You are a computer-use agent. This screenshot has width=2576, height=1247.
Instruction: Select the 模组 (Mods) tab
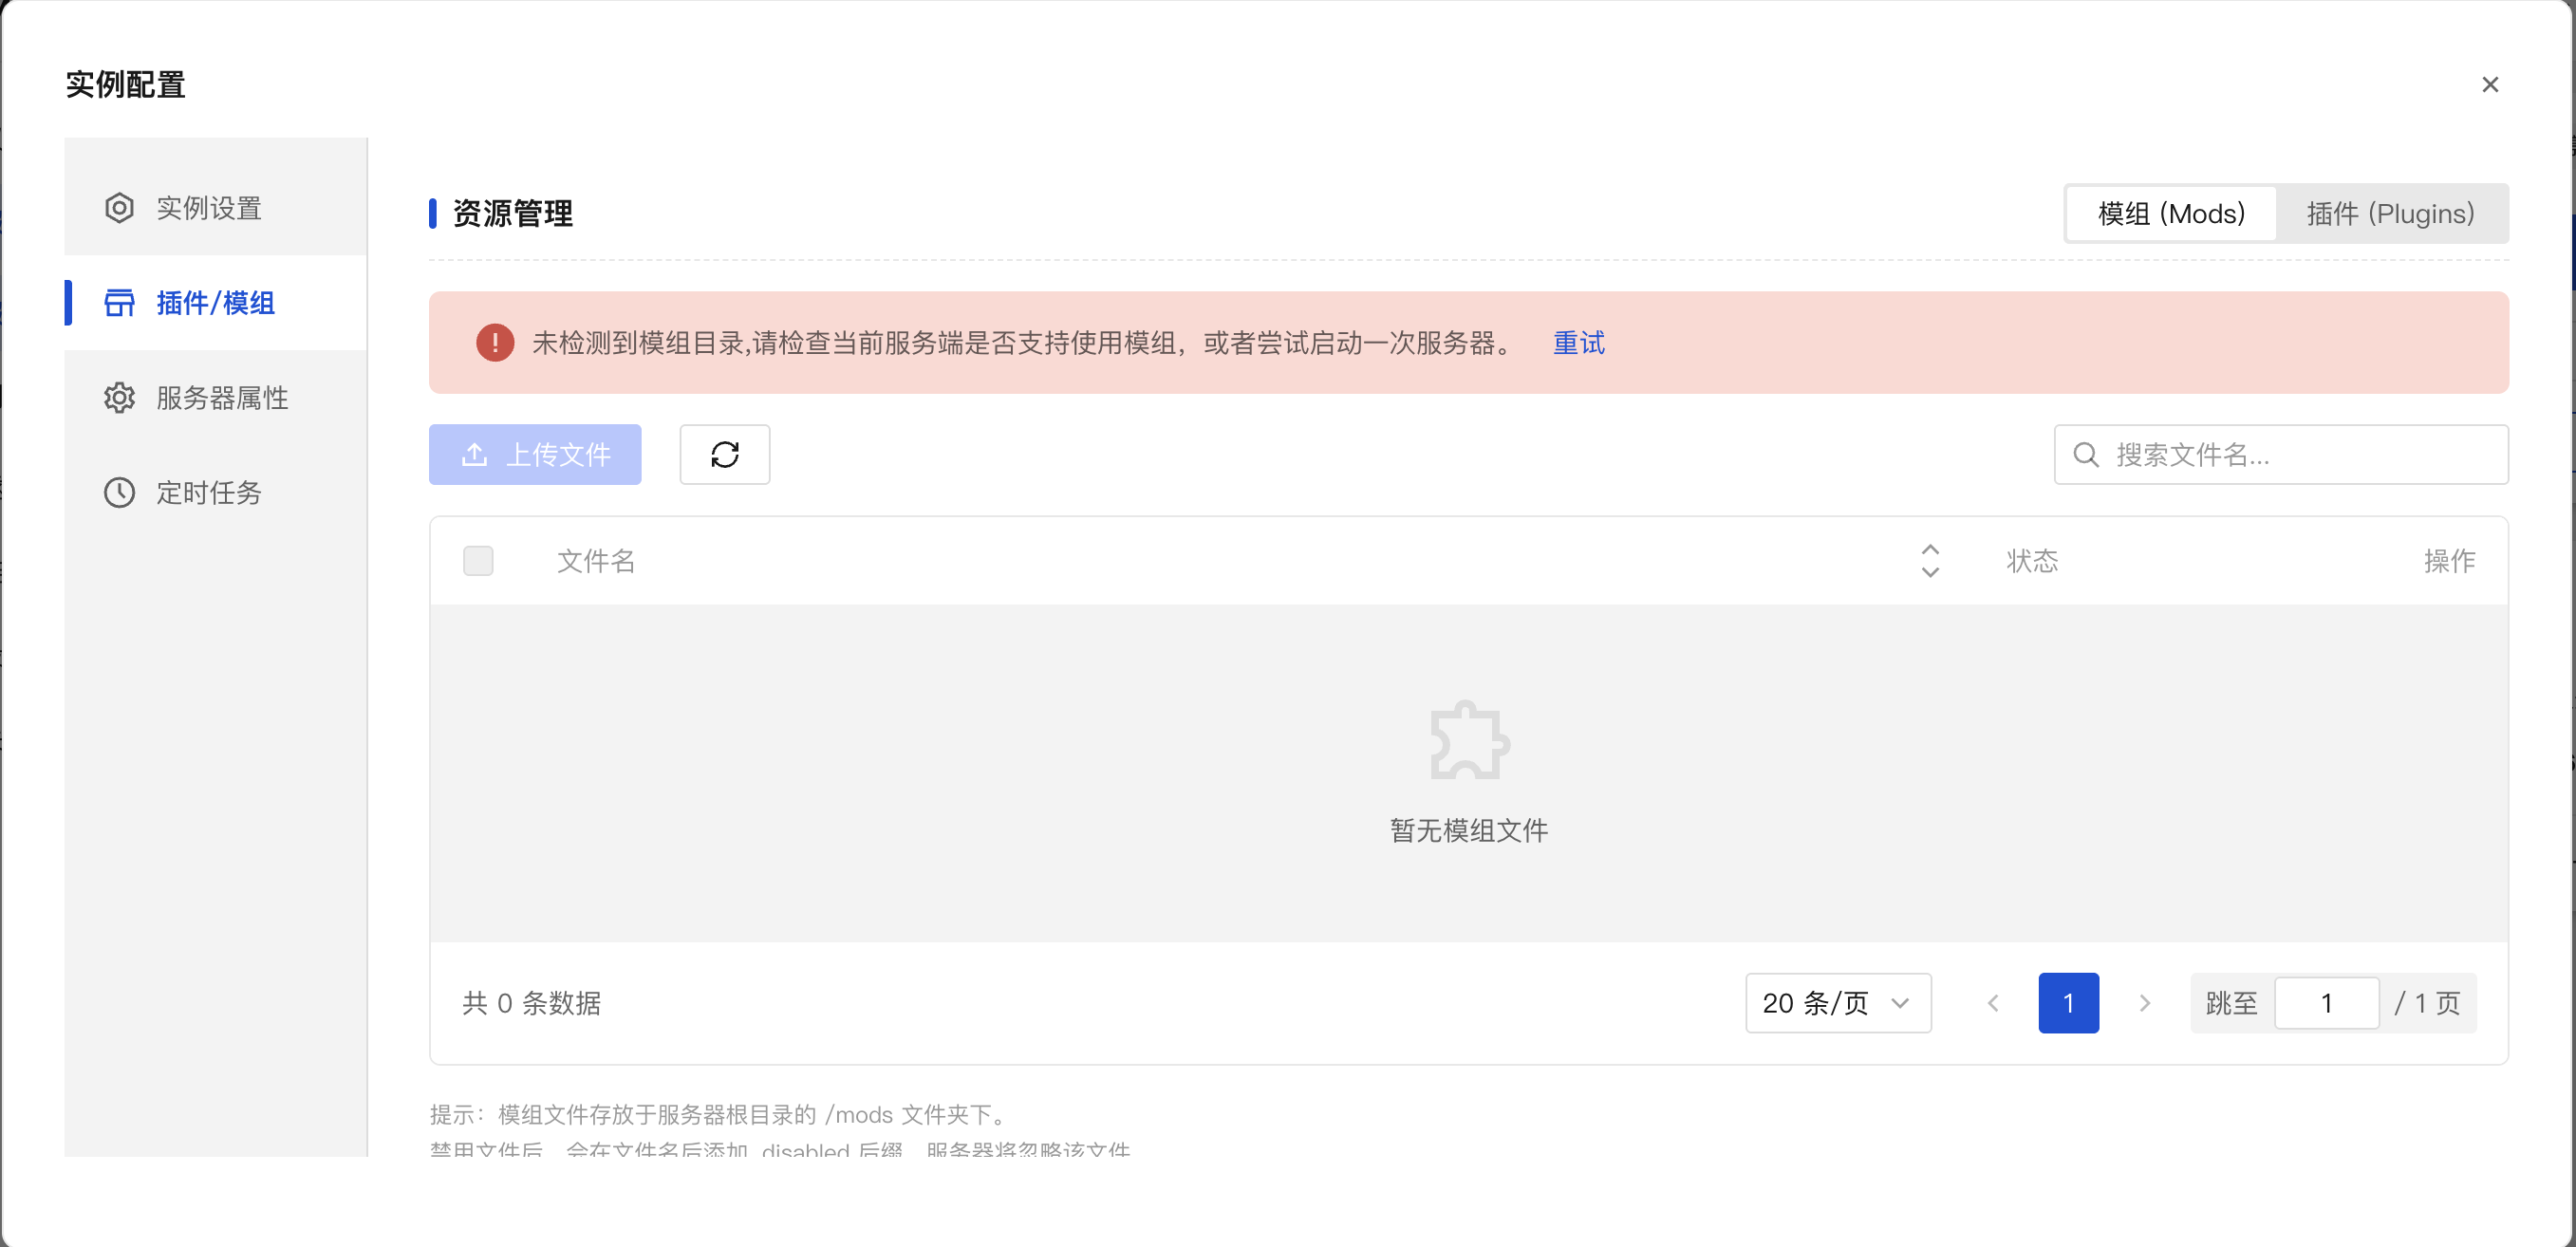[2170, 213]
